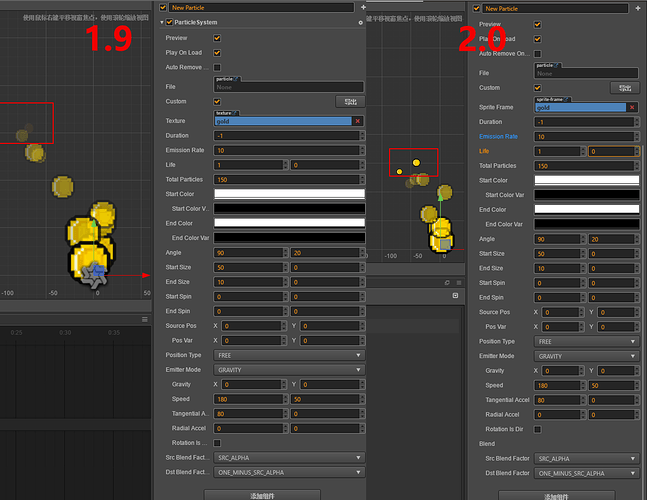Screen dimensions: 647x500
Task: Click the Source Pos Y field in 2.0 panel
Action: click(616, 312)
